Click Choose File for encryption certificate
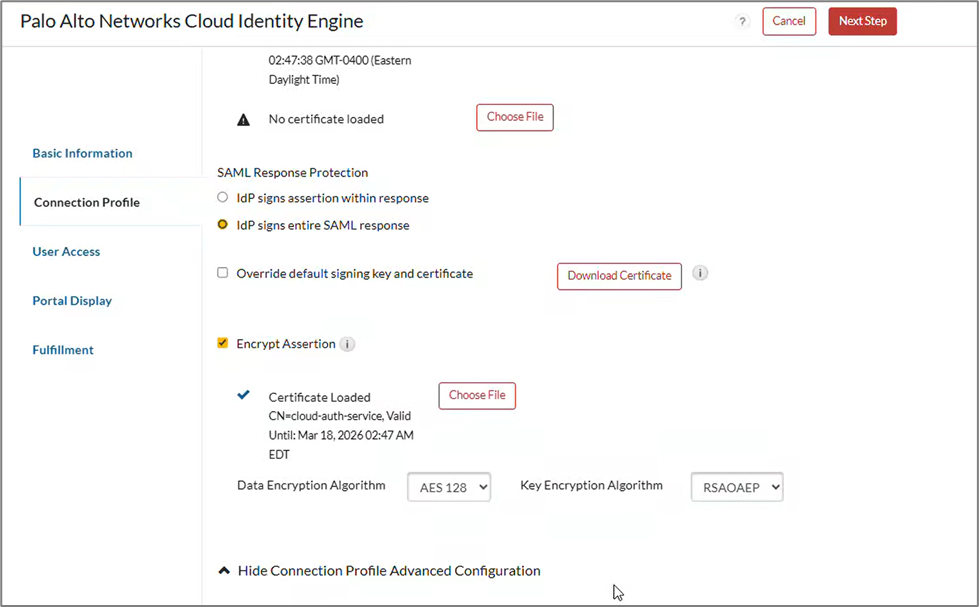The height and width of the screenshot is (607, 979). coord(477,395)
